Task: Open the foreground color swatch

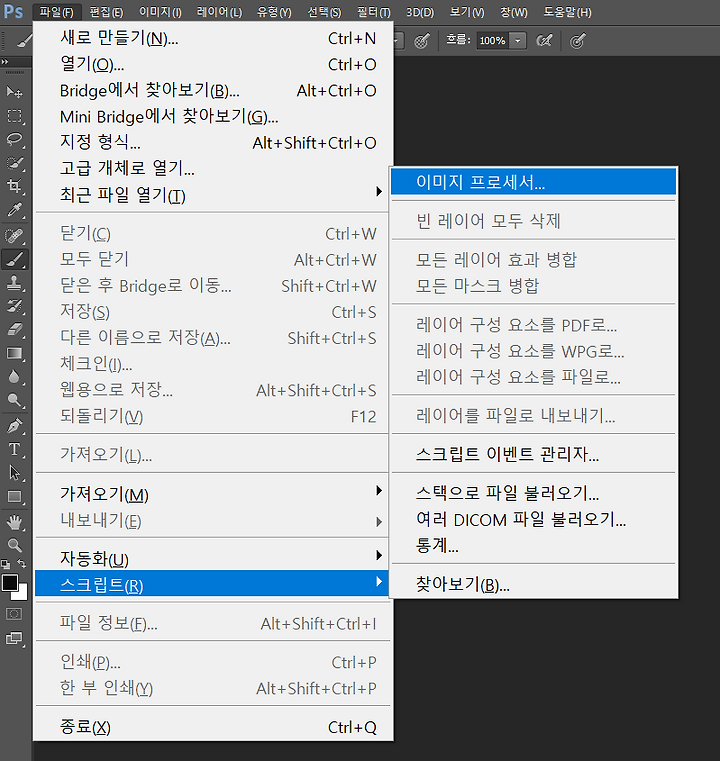Action: point(10,583)
